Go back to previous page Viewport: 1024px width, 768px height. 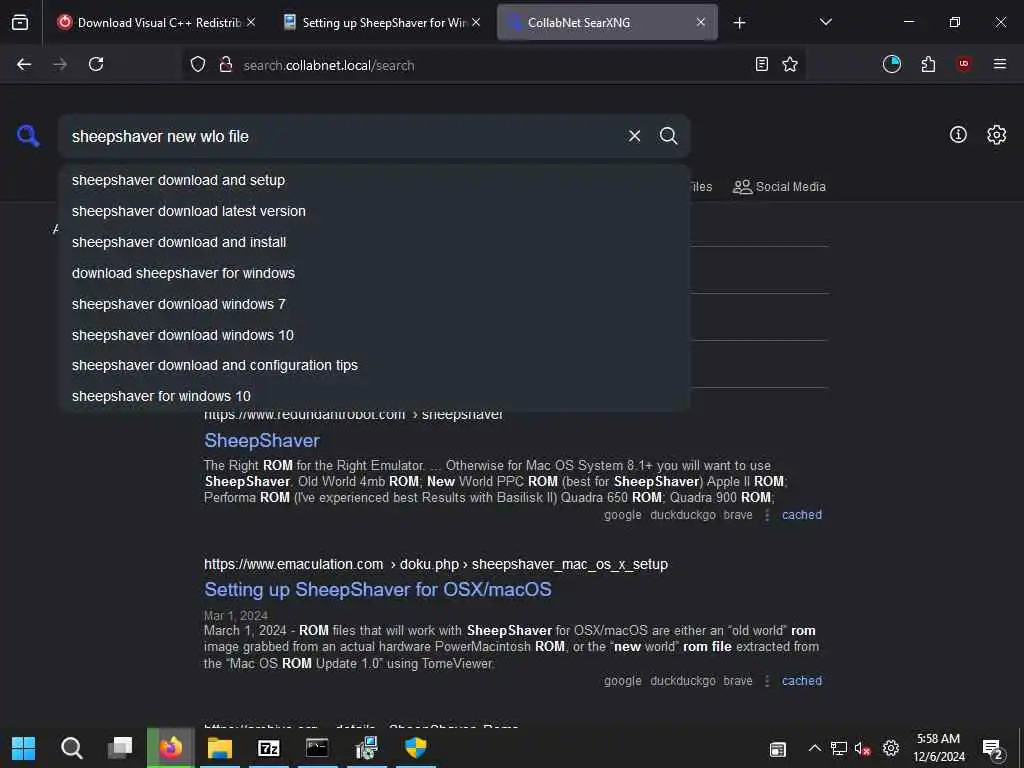pyautogui.click(x=24, y=64)
